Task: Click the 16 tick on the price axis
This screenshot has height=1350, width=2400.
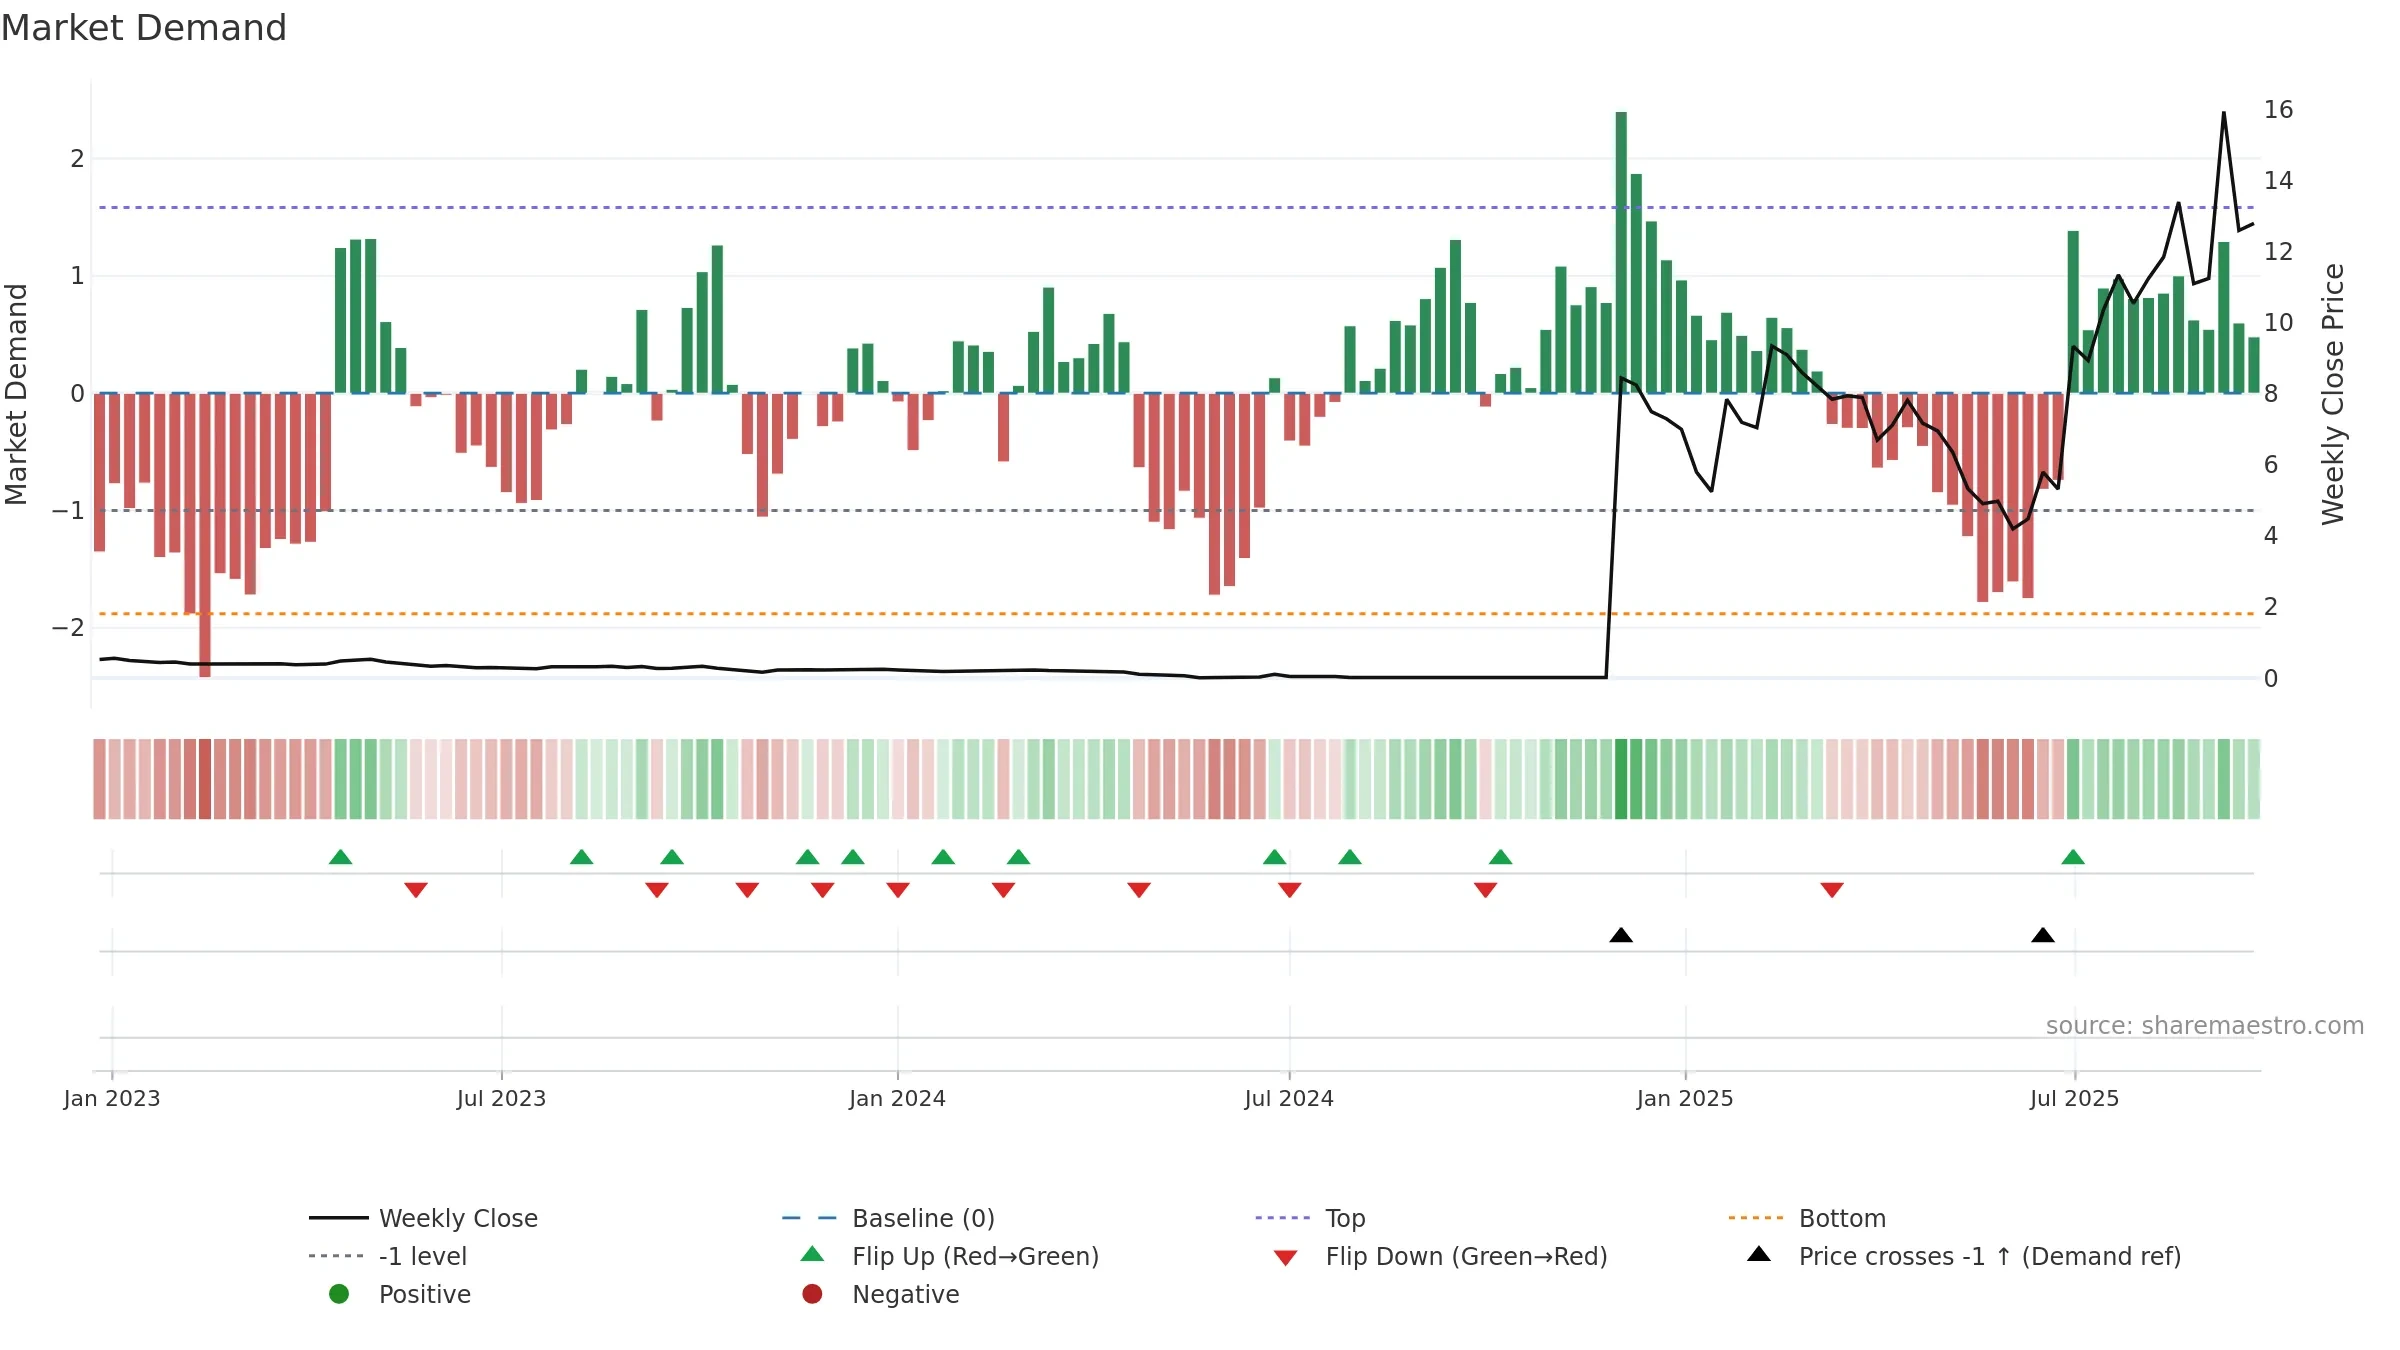Action: pos(2279,110)
